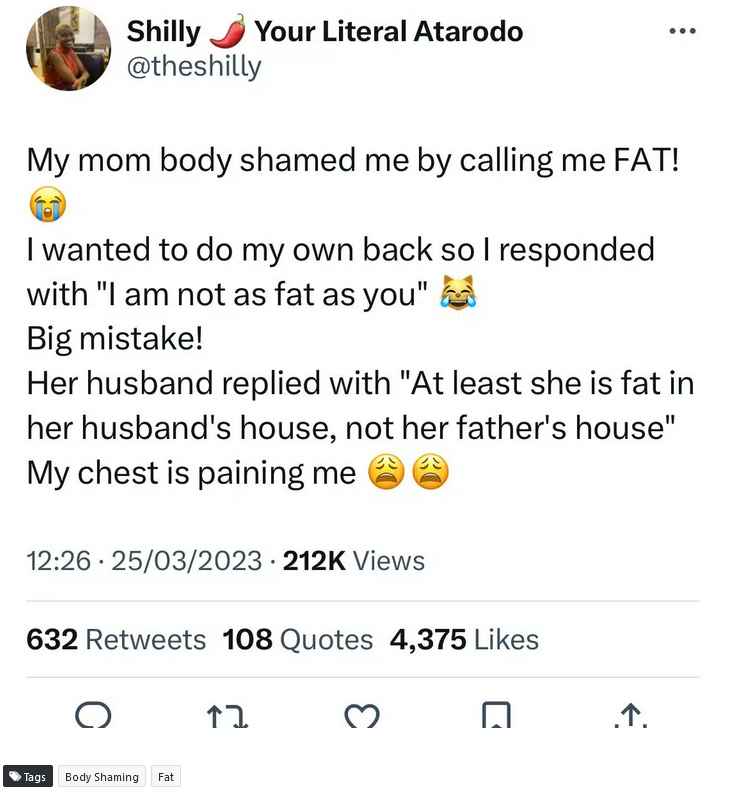View the 632 Retweets list
731x800 pixels.
coord(116,639)
